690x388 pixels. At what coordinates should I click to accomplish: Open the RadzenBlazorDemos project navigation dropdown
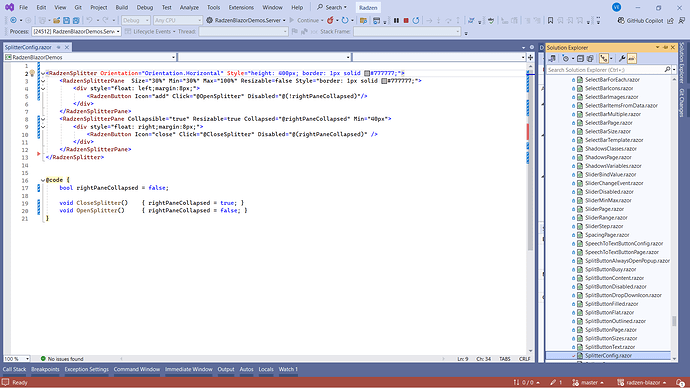tap(90, 57)
